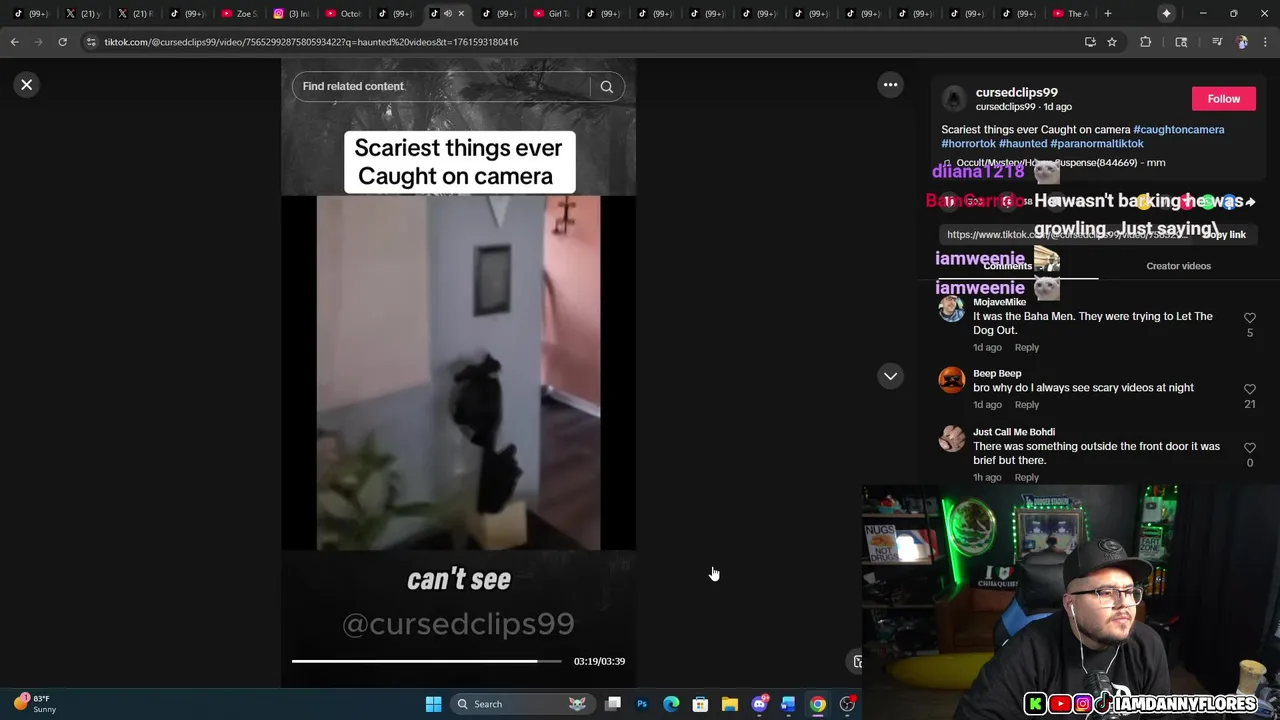Click username MojaveMike
Screen dimensions: 1280x720
coord(999,302)
